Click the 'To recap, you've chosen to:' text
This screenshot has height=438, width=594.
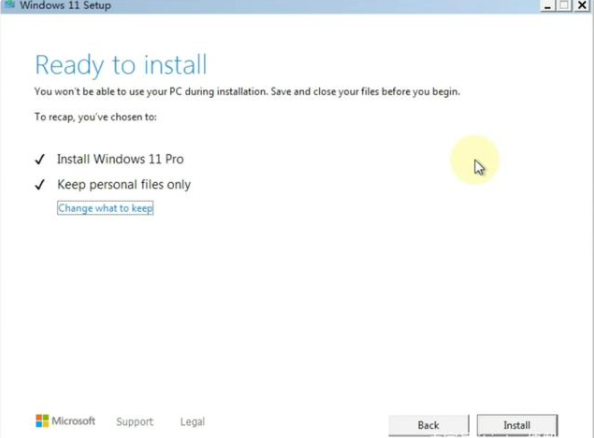95,117
